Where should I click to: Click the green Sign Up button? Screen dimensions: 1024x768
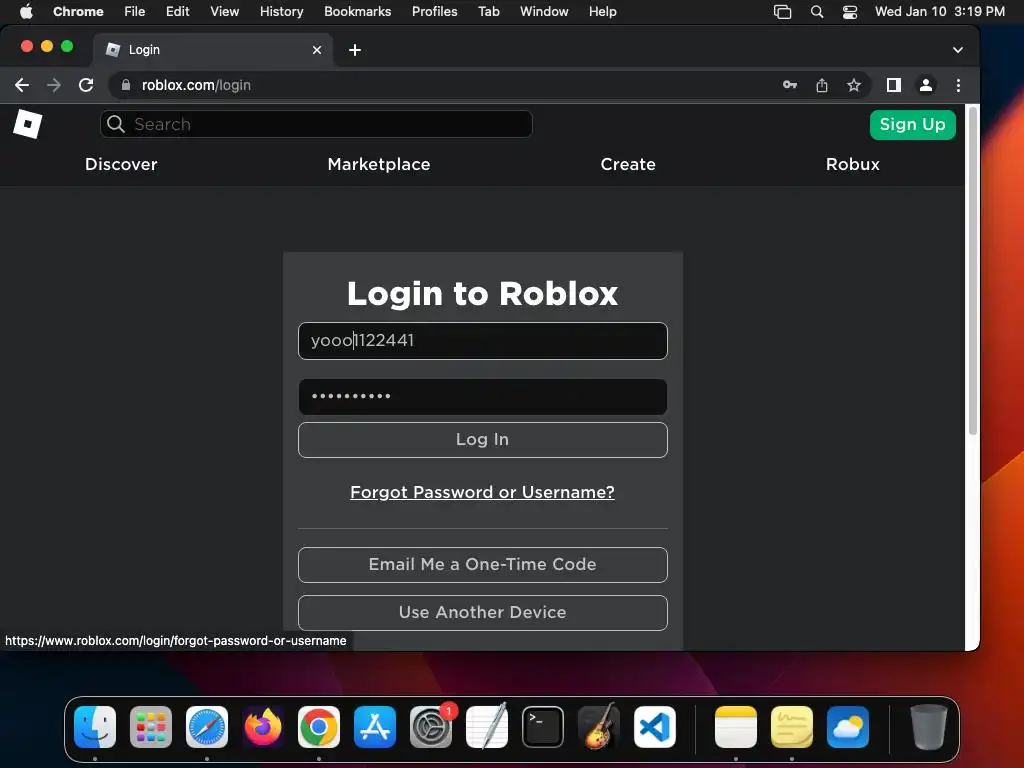[x=912, y=124]
